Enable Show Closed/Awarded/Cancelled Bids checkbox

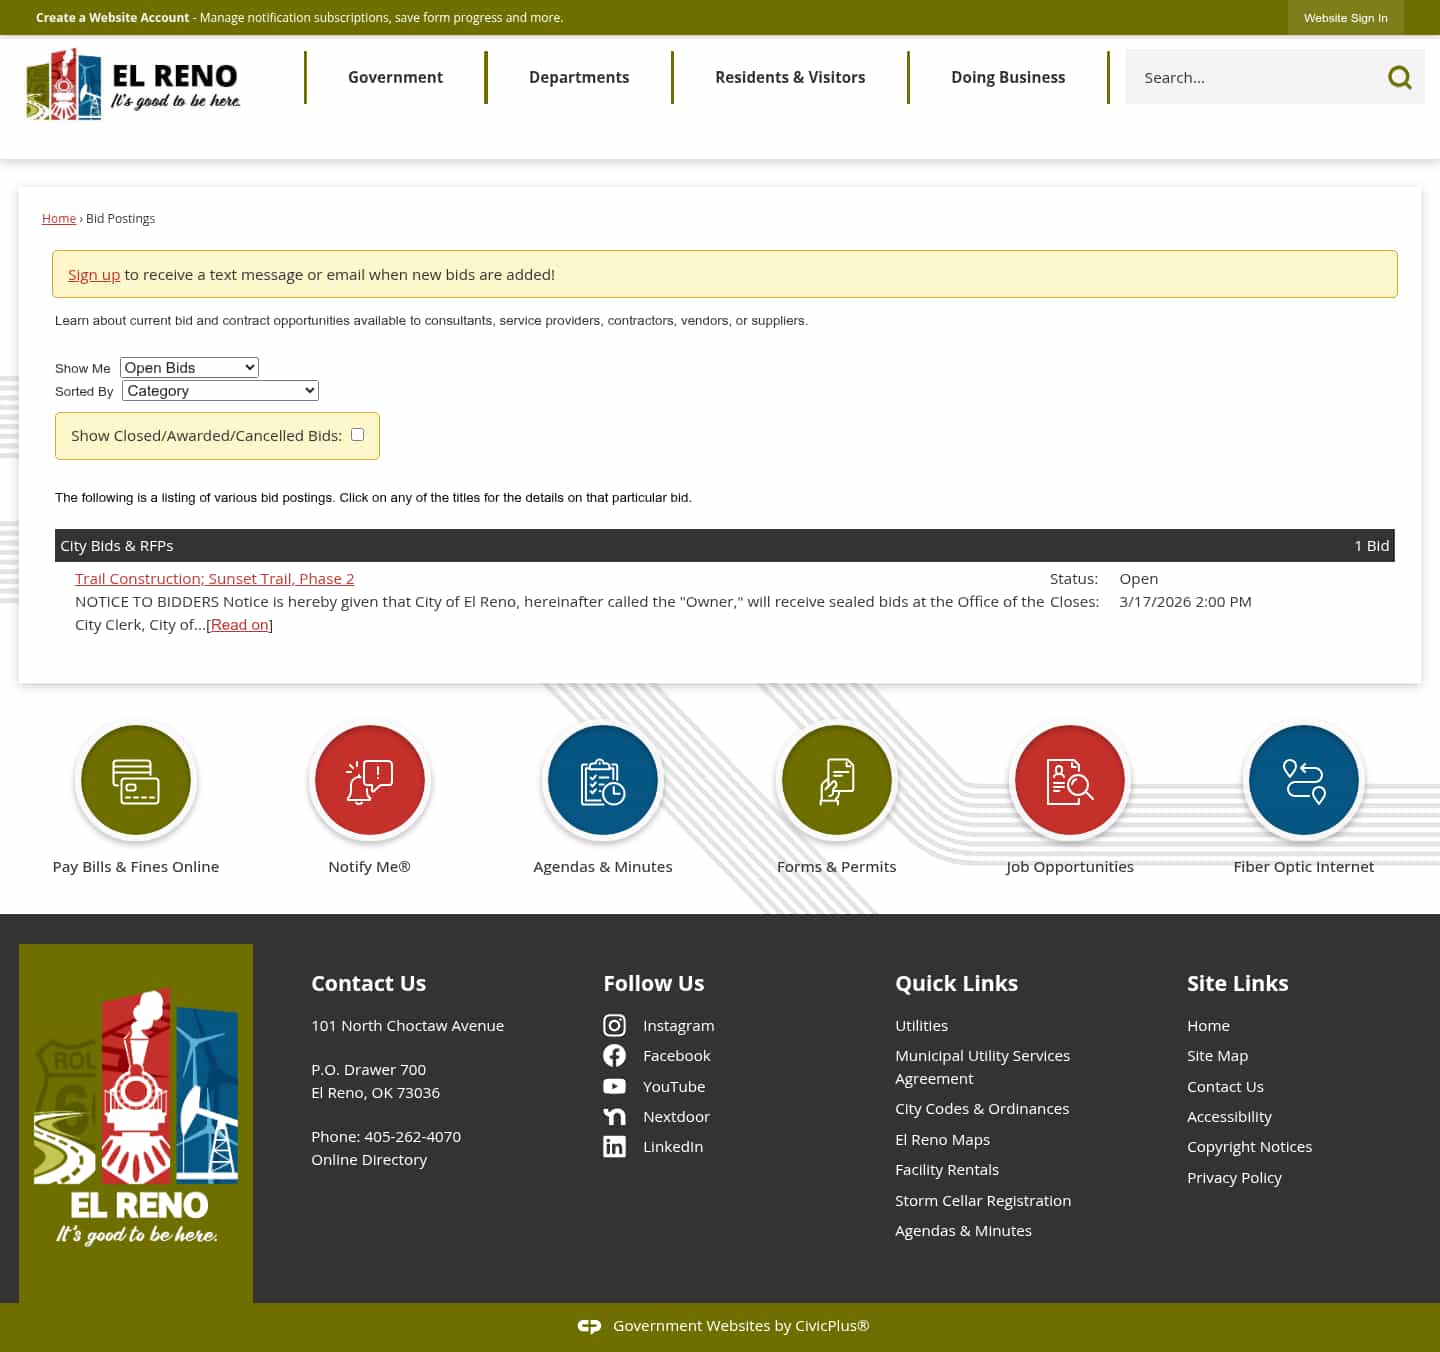coord(357,434)
